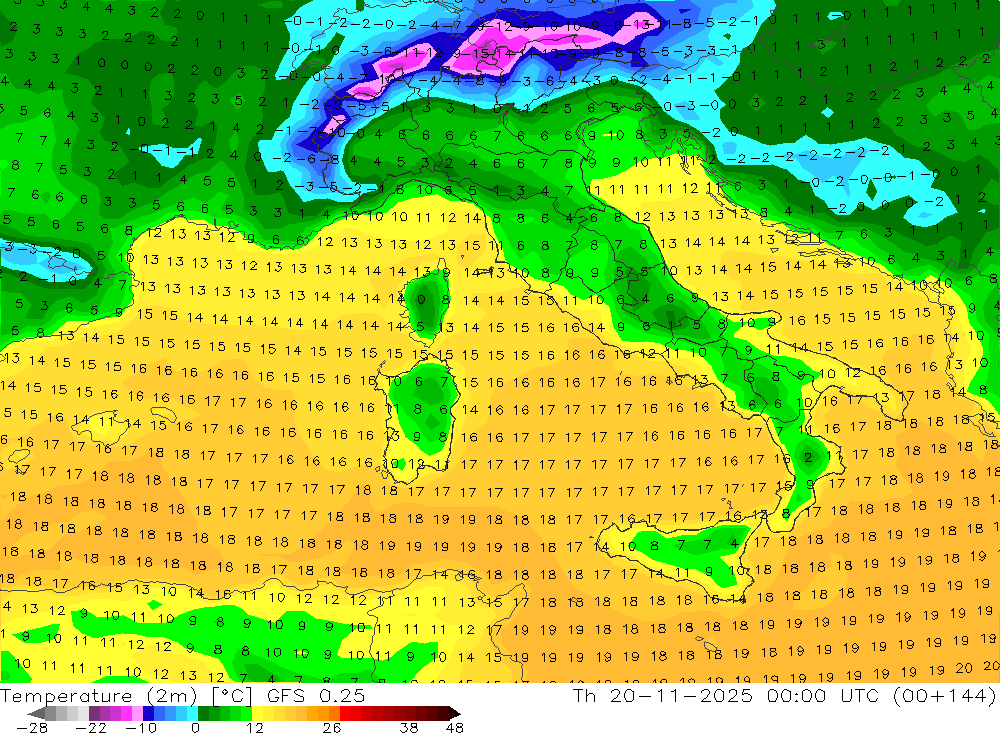Pick the darkest green legend swatch right of 0

[203, 713]
